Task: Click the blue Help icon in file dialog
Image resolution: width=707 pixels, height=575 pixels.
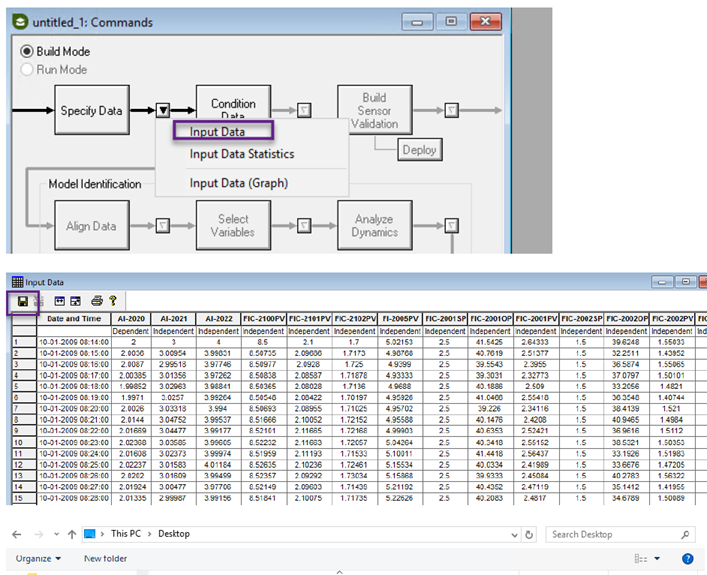Action: pos(688,559)
